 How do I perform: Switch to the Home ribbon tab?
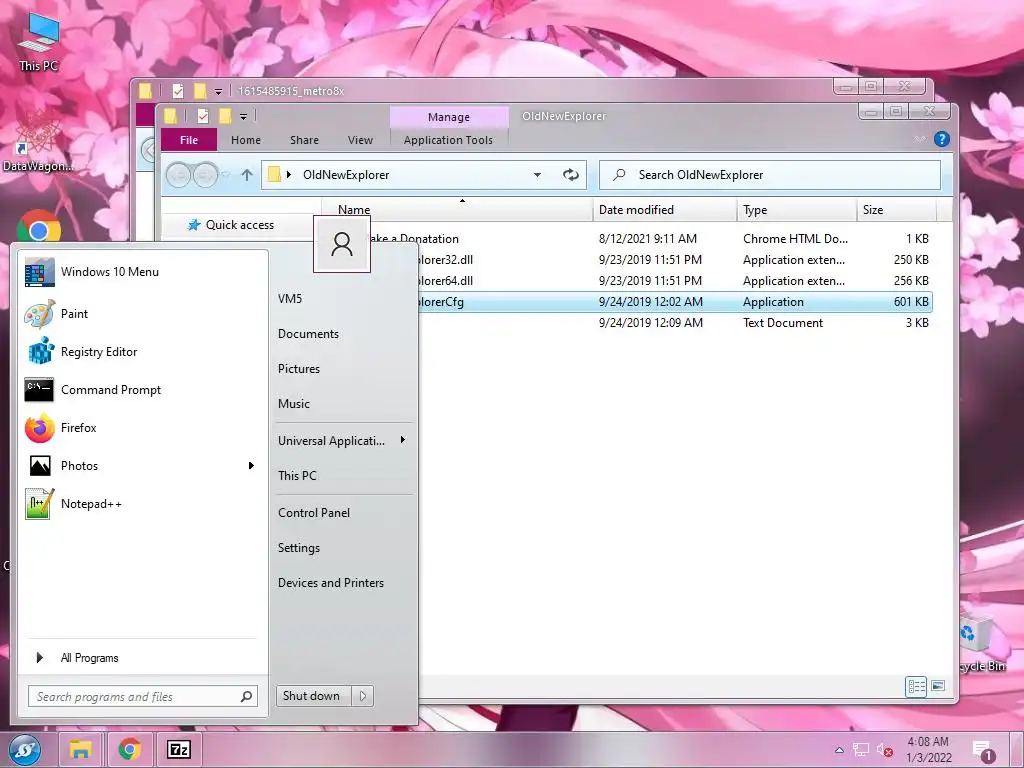[246, 140]
